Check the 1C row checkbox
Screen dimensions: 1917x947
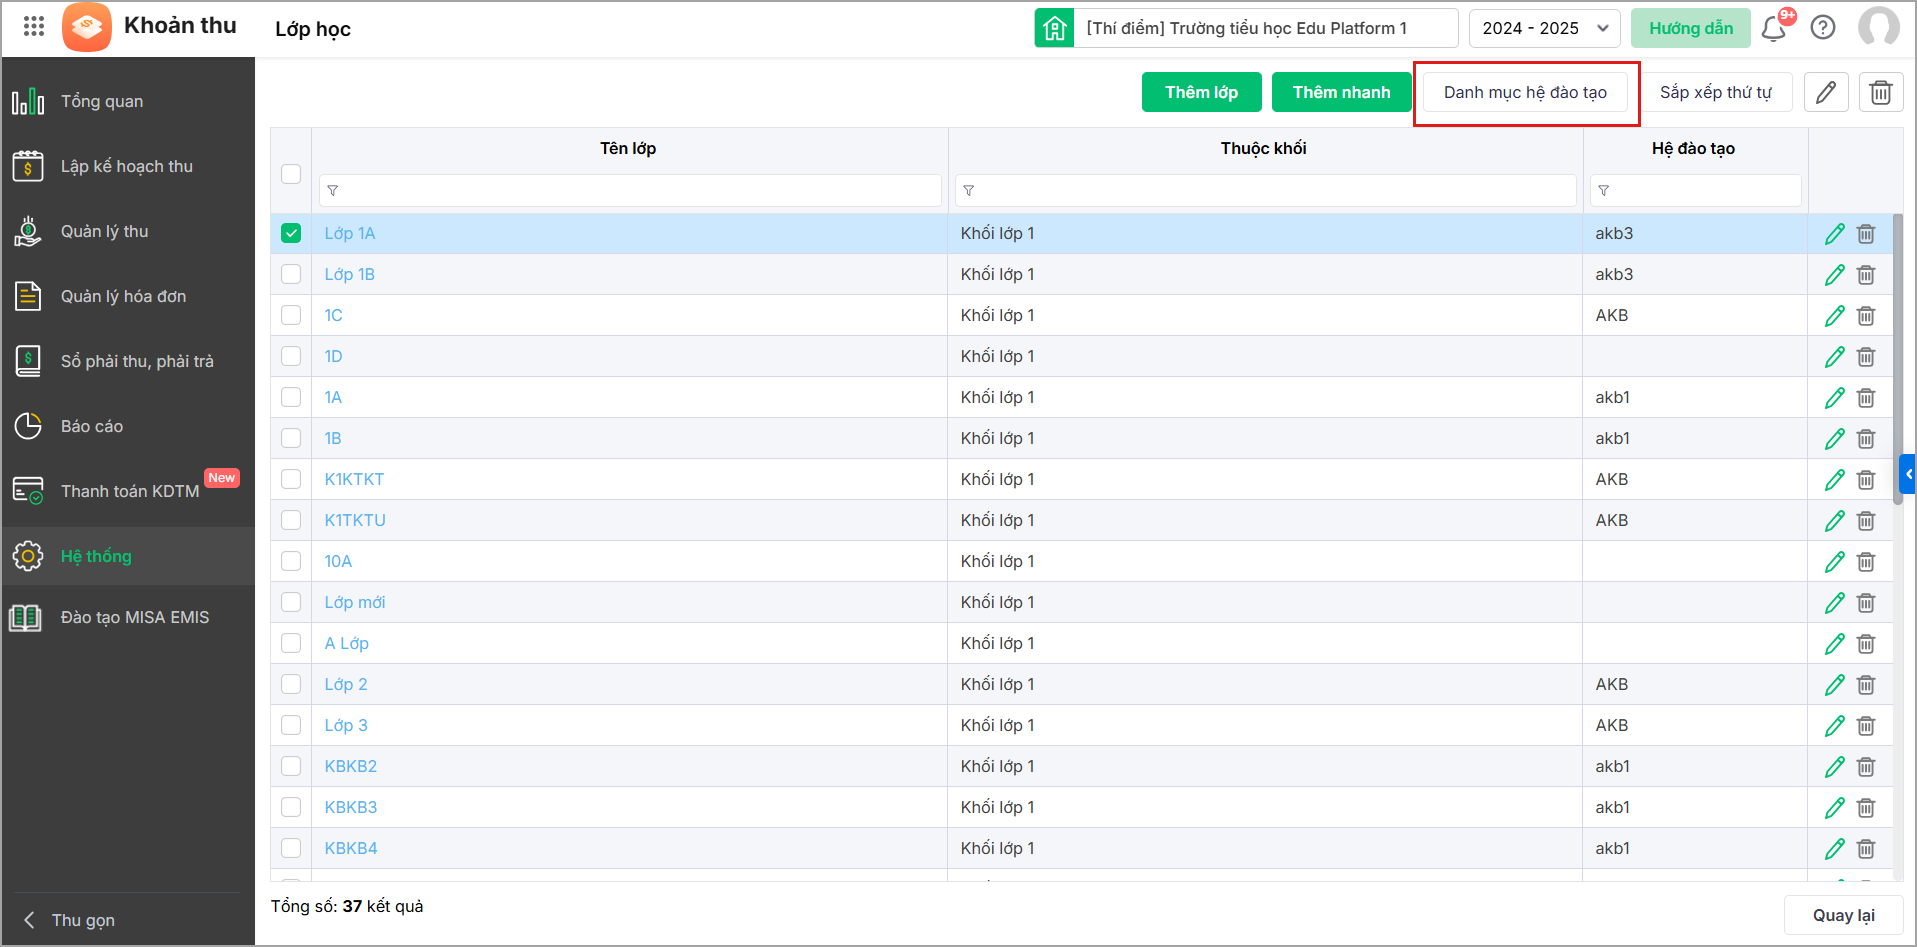coord(291,315)
